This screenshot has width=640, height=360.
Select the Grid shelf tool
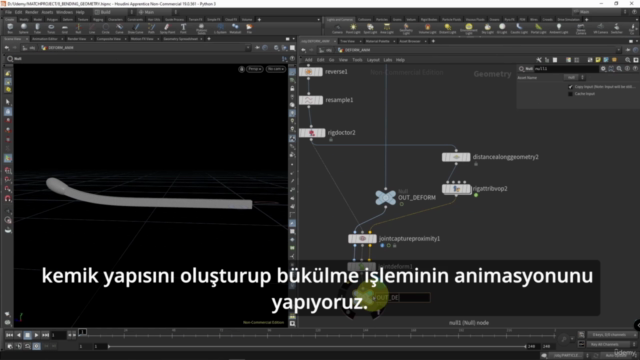pos(64,28)
